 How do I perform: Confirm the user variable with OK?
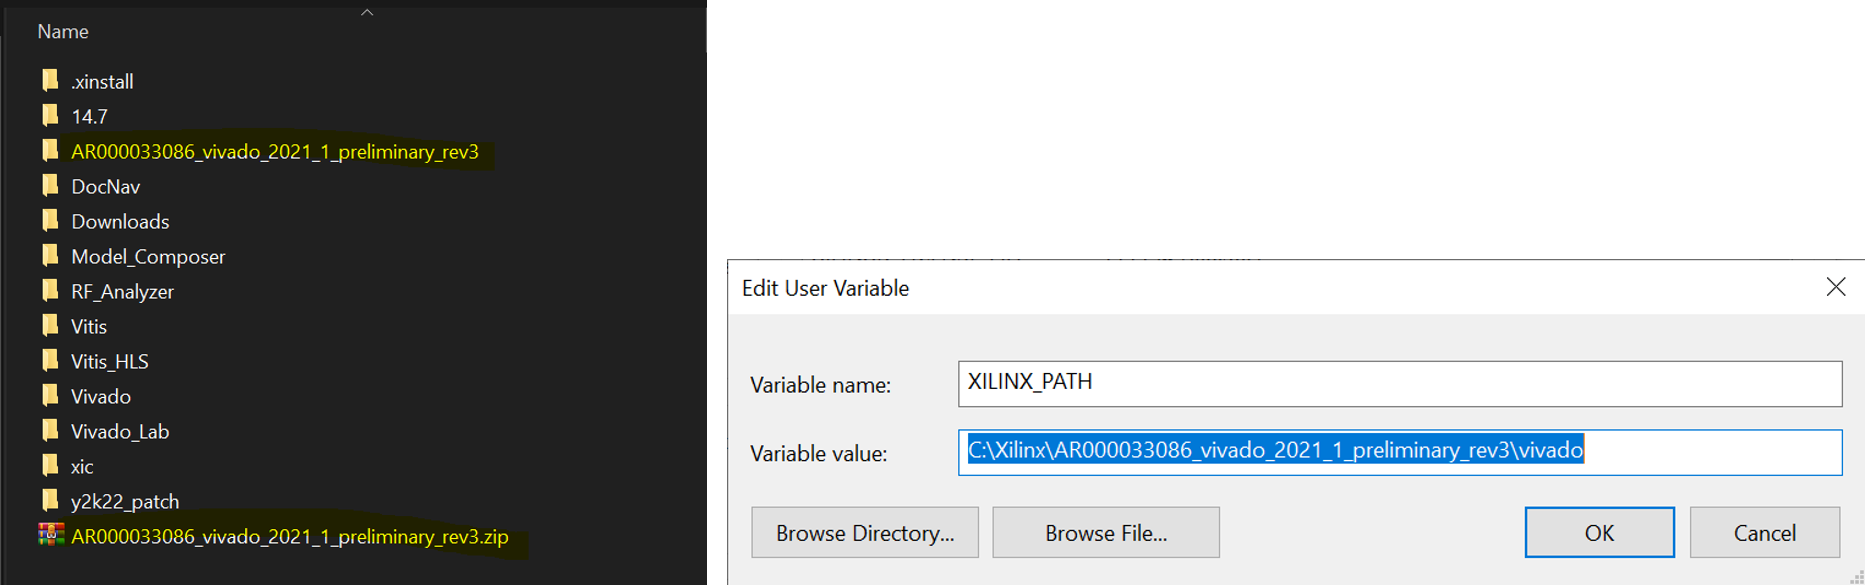click(x=1599, y=532)
